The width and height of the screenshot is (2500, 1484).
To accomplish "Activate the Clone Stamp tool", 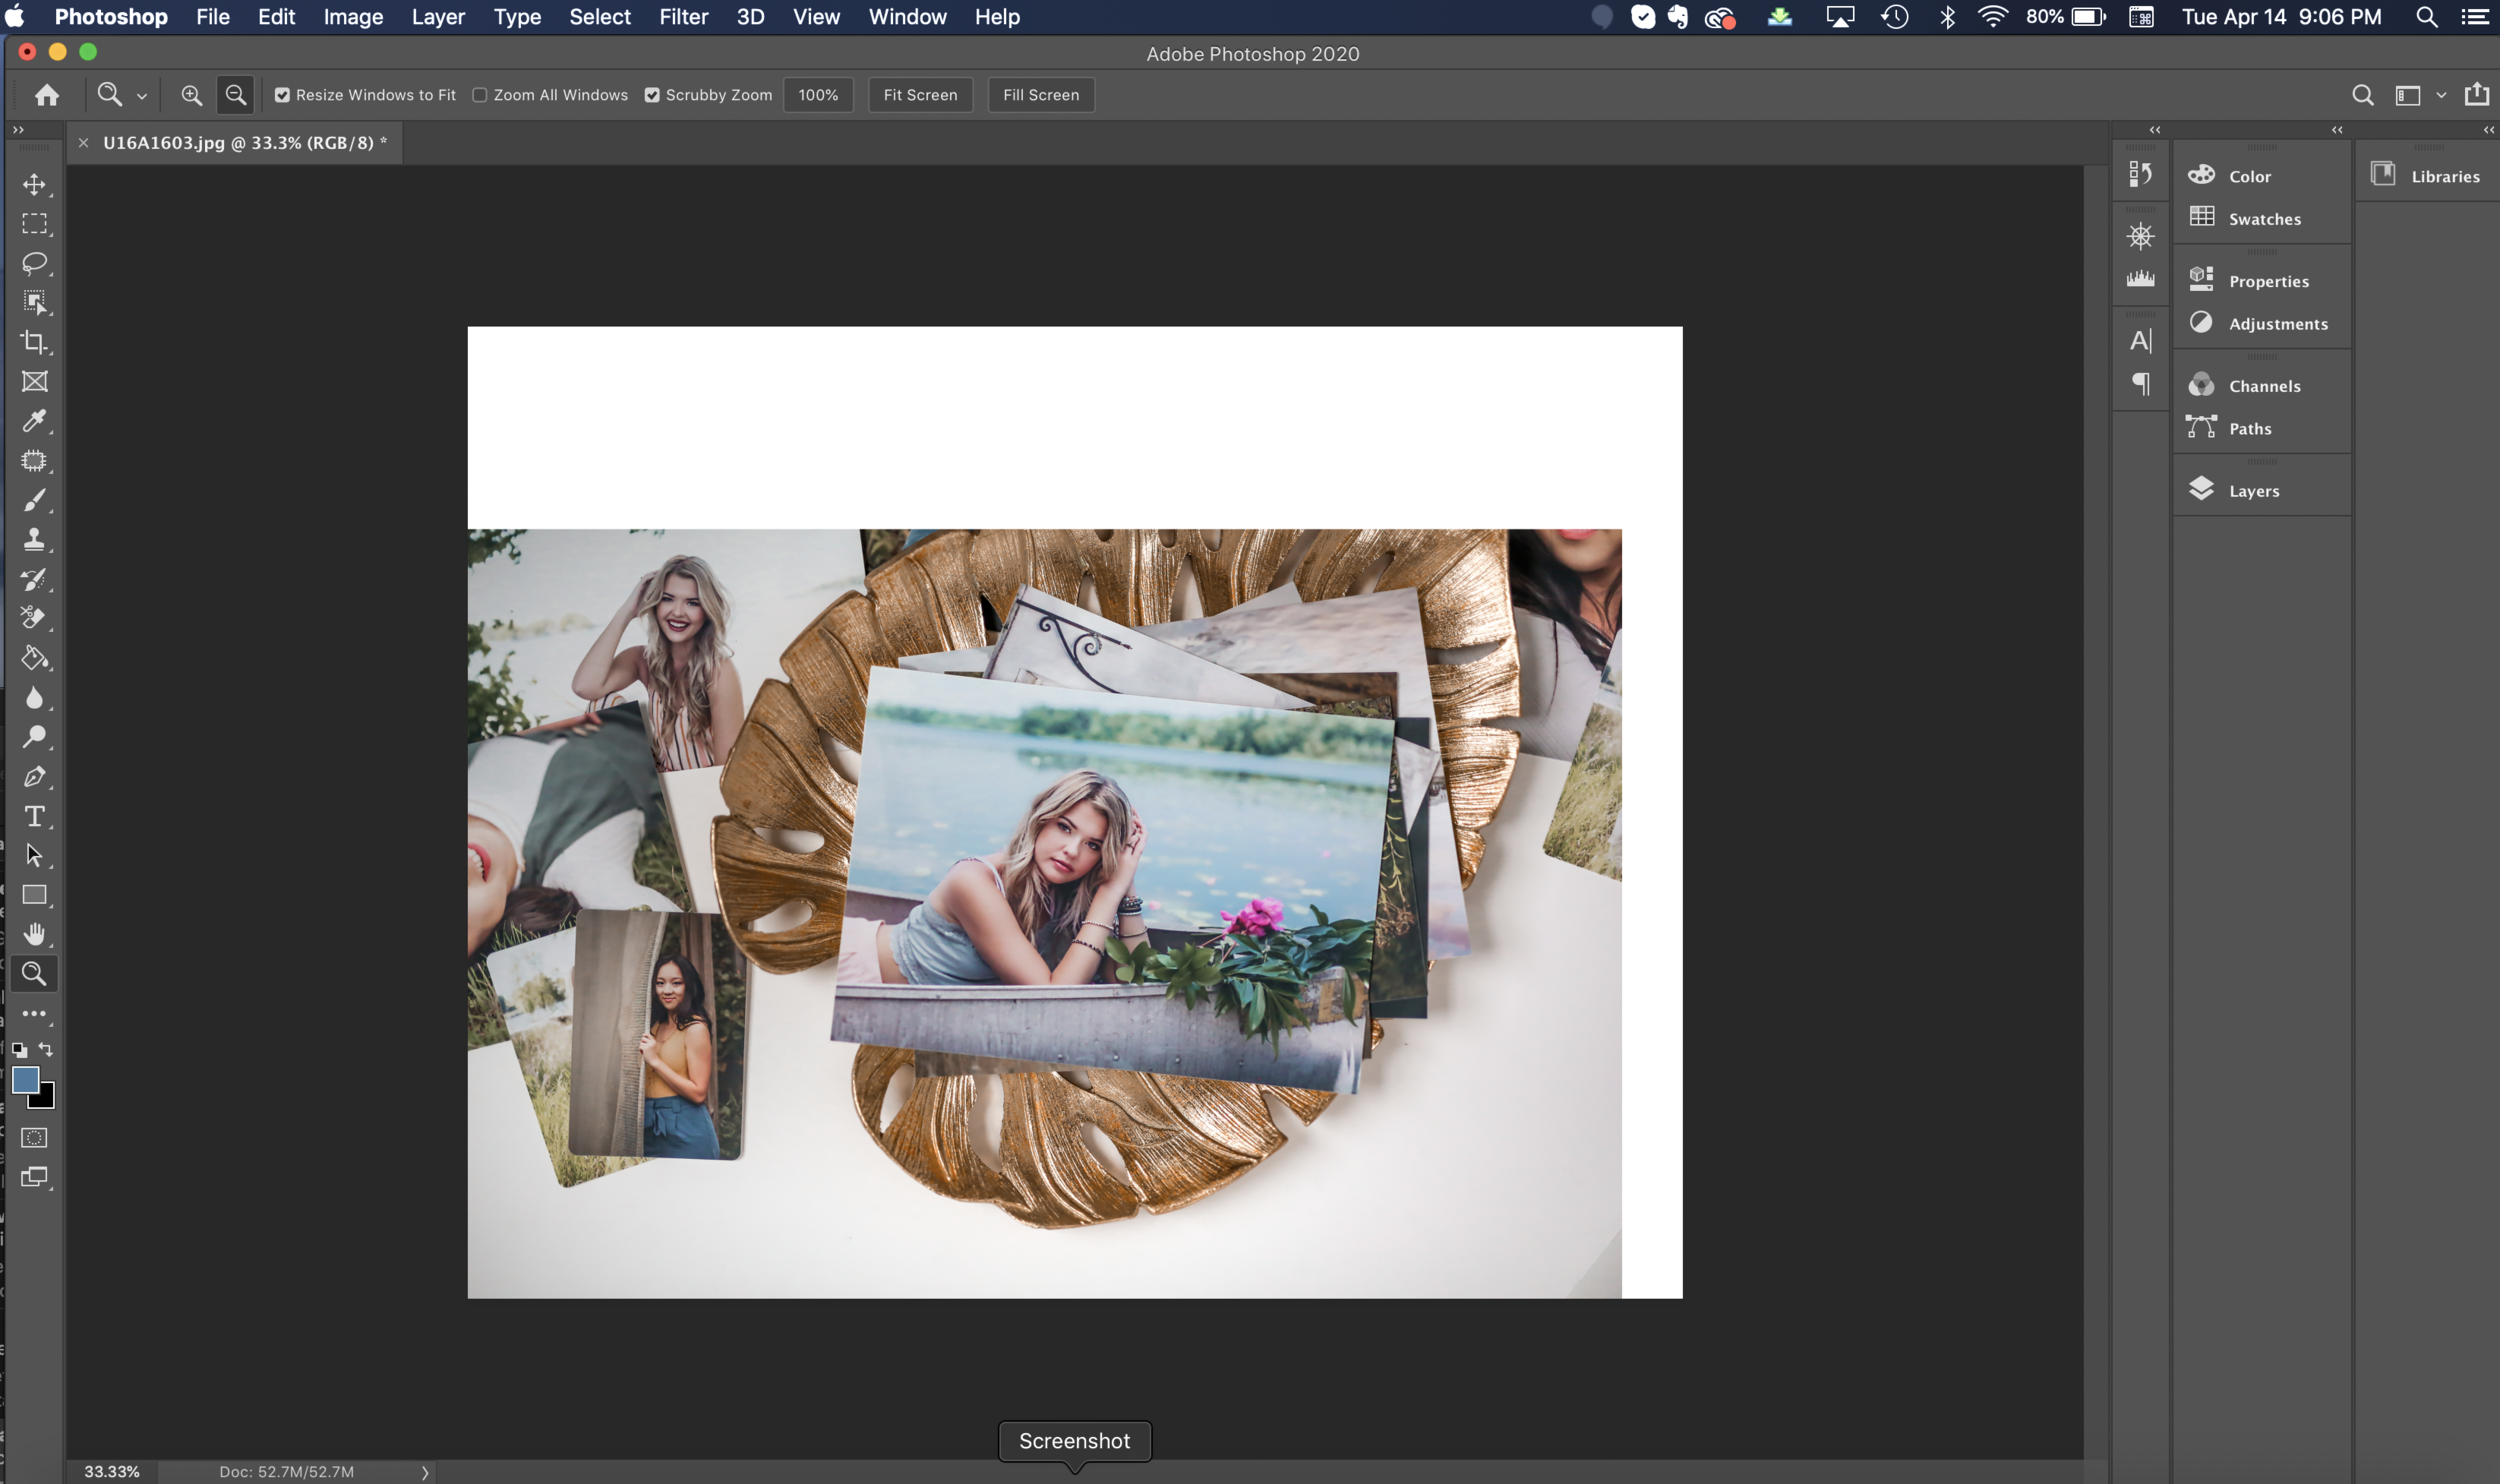I will tap(34, 540).
